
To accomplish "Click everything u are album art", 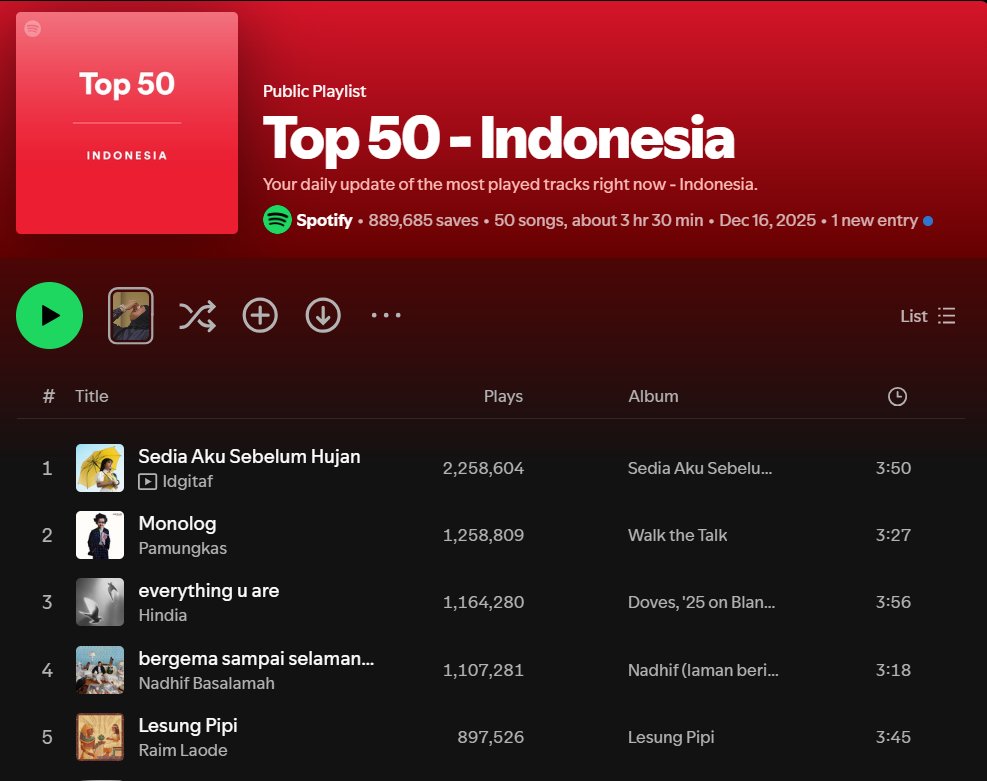I will pyautogui.click(x=99, y=602).
